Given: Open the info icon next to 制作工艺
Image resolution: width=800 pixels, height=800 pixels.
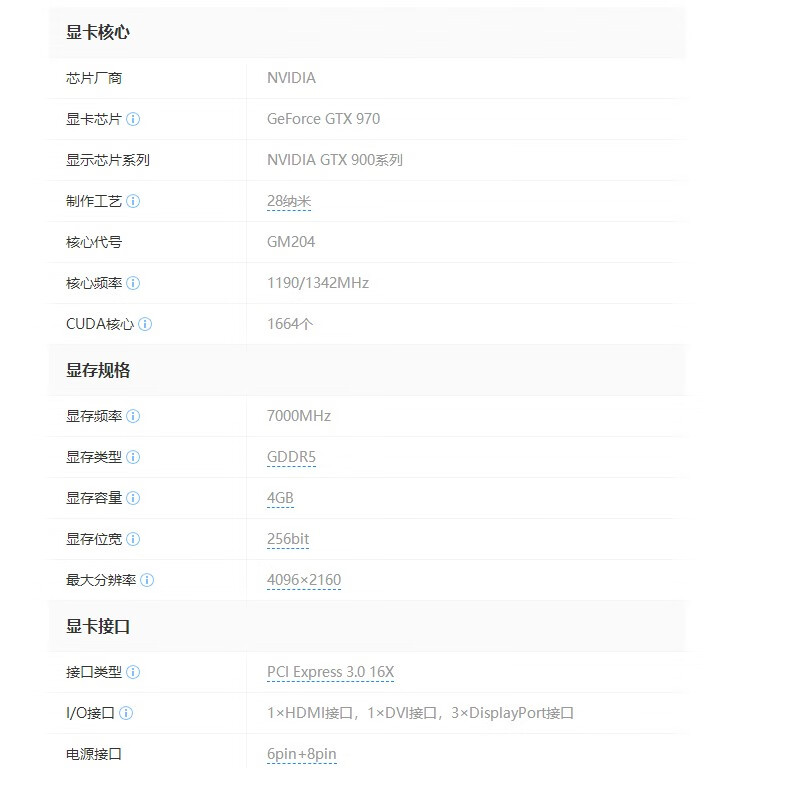Looking at the screenshot, I should 133,201.
